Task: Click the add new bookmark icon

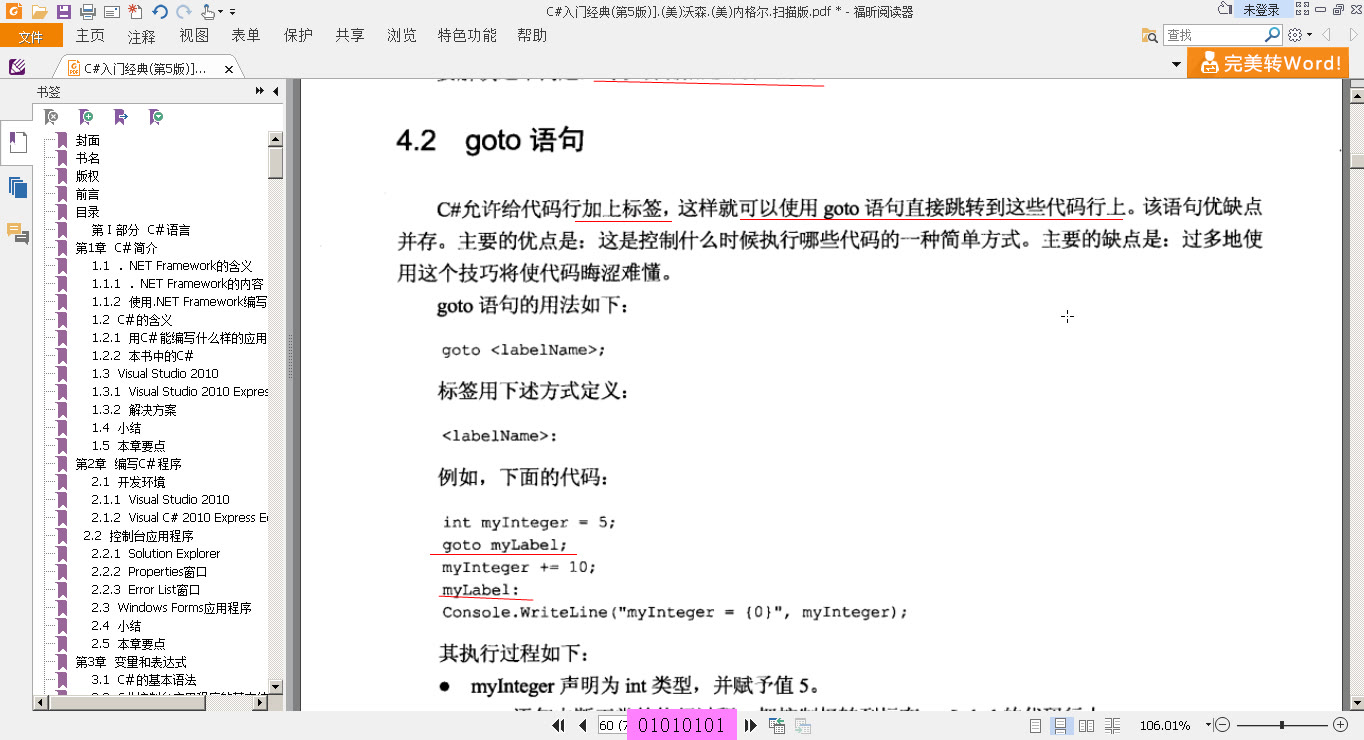Action: click(86, 117)
